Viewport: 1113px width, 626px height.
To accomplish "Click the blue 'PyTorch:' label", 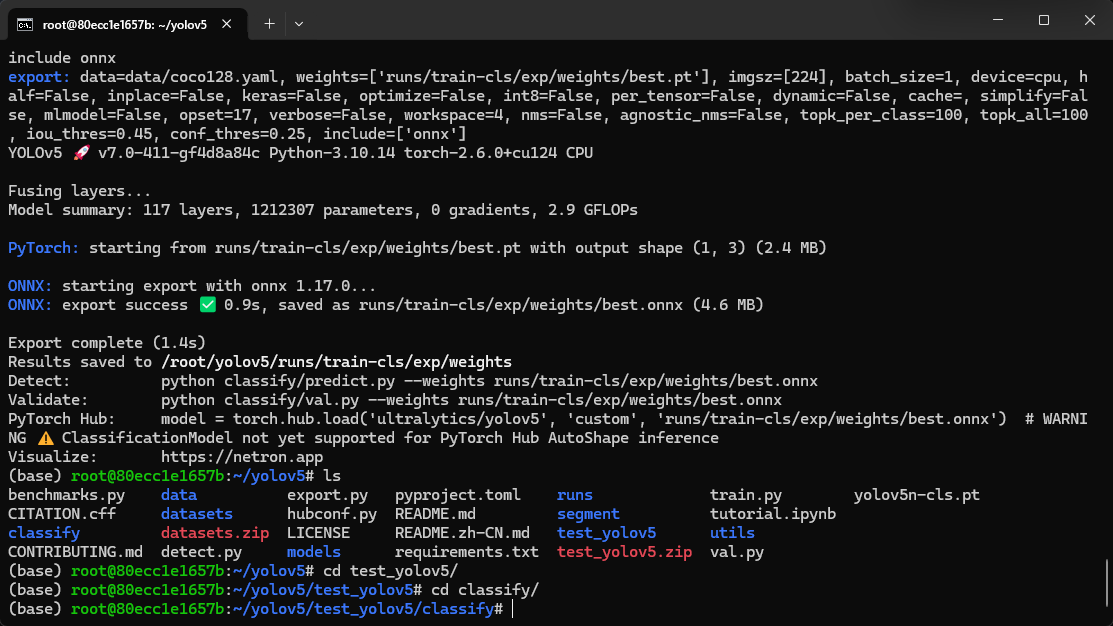I will [43, 248].
